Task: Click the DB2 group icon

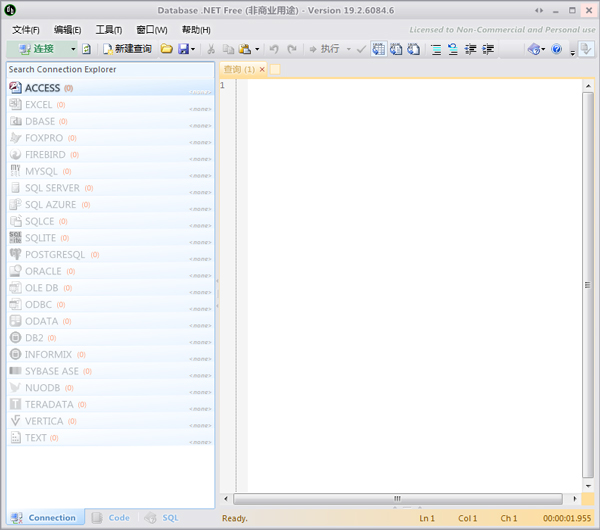Action: point(15,338)
